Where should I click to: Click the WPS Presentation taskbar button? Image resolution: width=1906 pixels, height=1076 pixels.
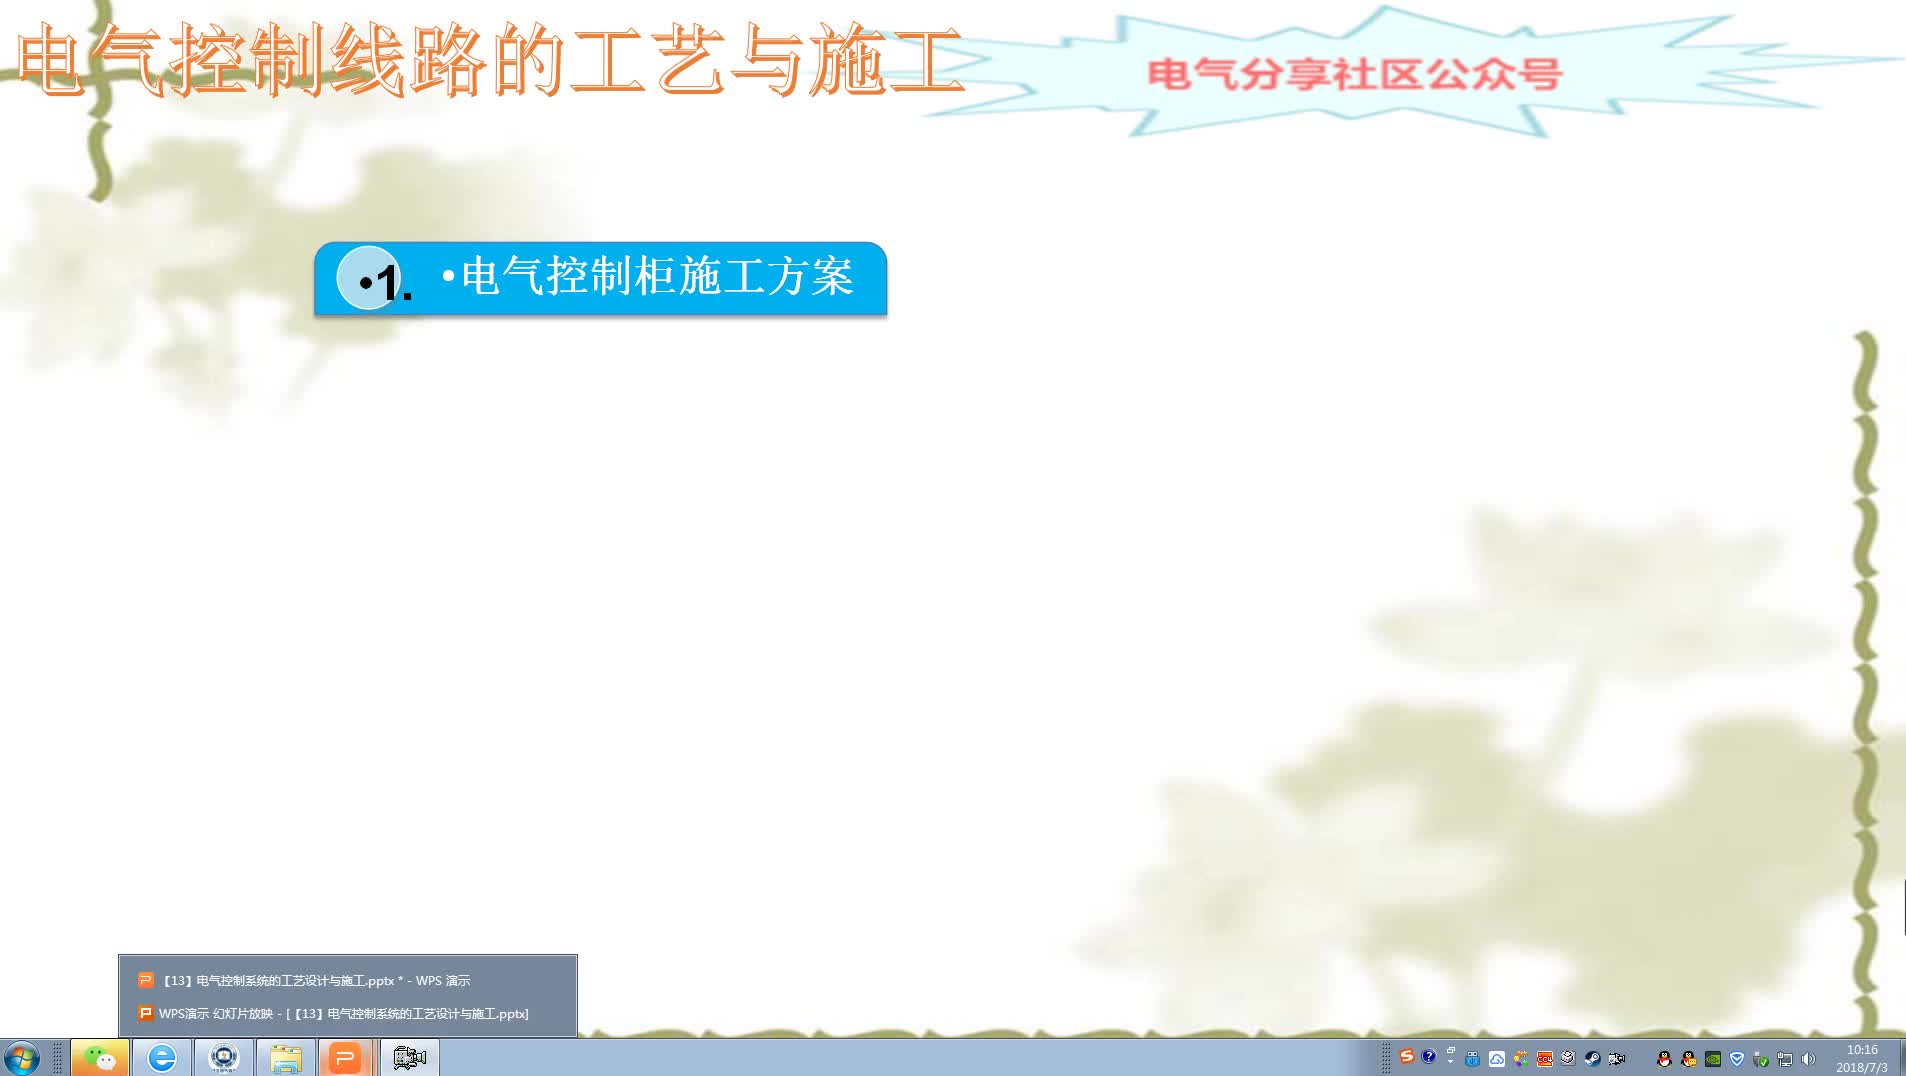346,1057
